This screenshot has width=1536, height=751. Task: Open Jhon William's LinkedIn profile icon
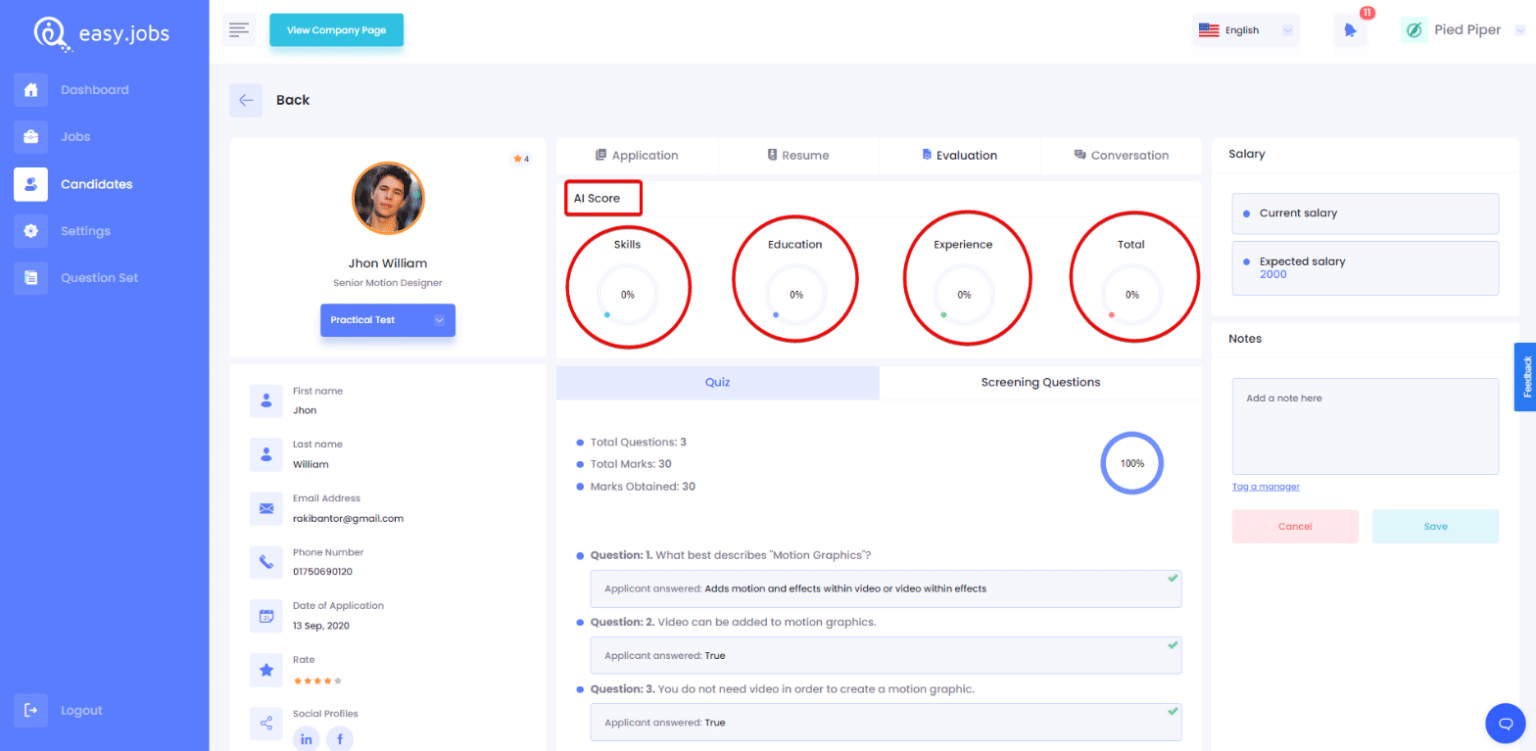pos(307,738)
